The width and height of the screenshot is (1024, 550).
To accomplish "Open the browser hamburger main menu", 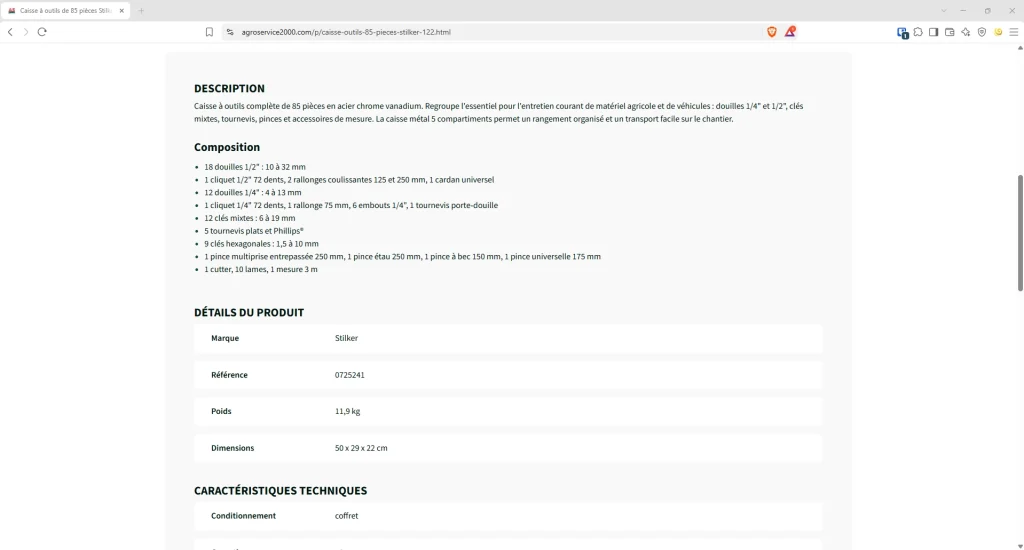I will (1014, 32).
